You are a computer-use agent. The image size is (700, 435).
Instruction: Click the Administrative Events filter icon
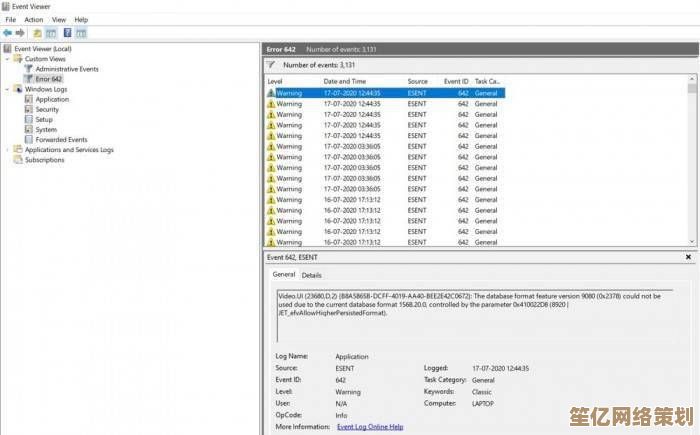tap(29, 69)
